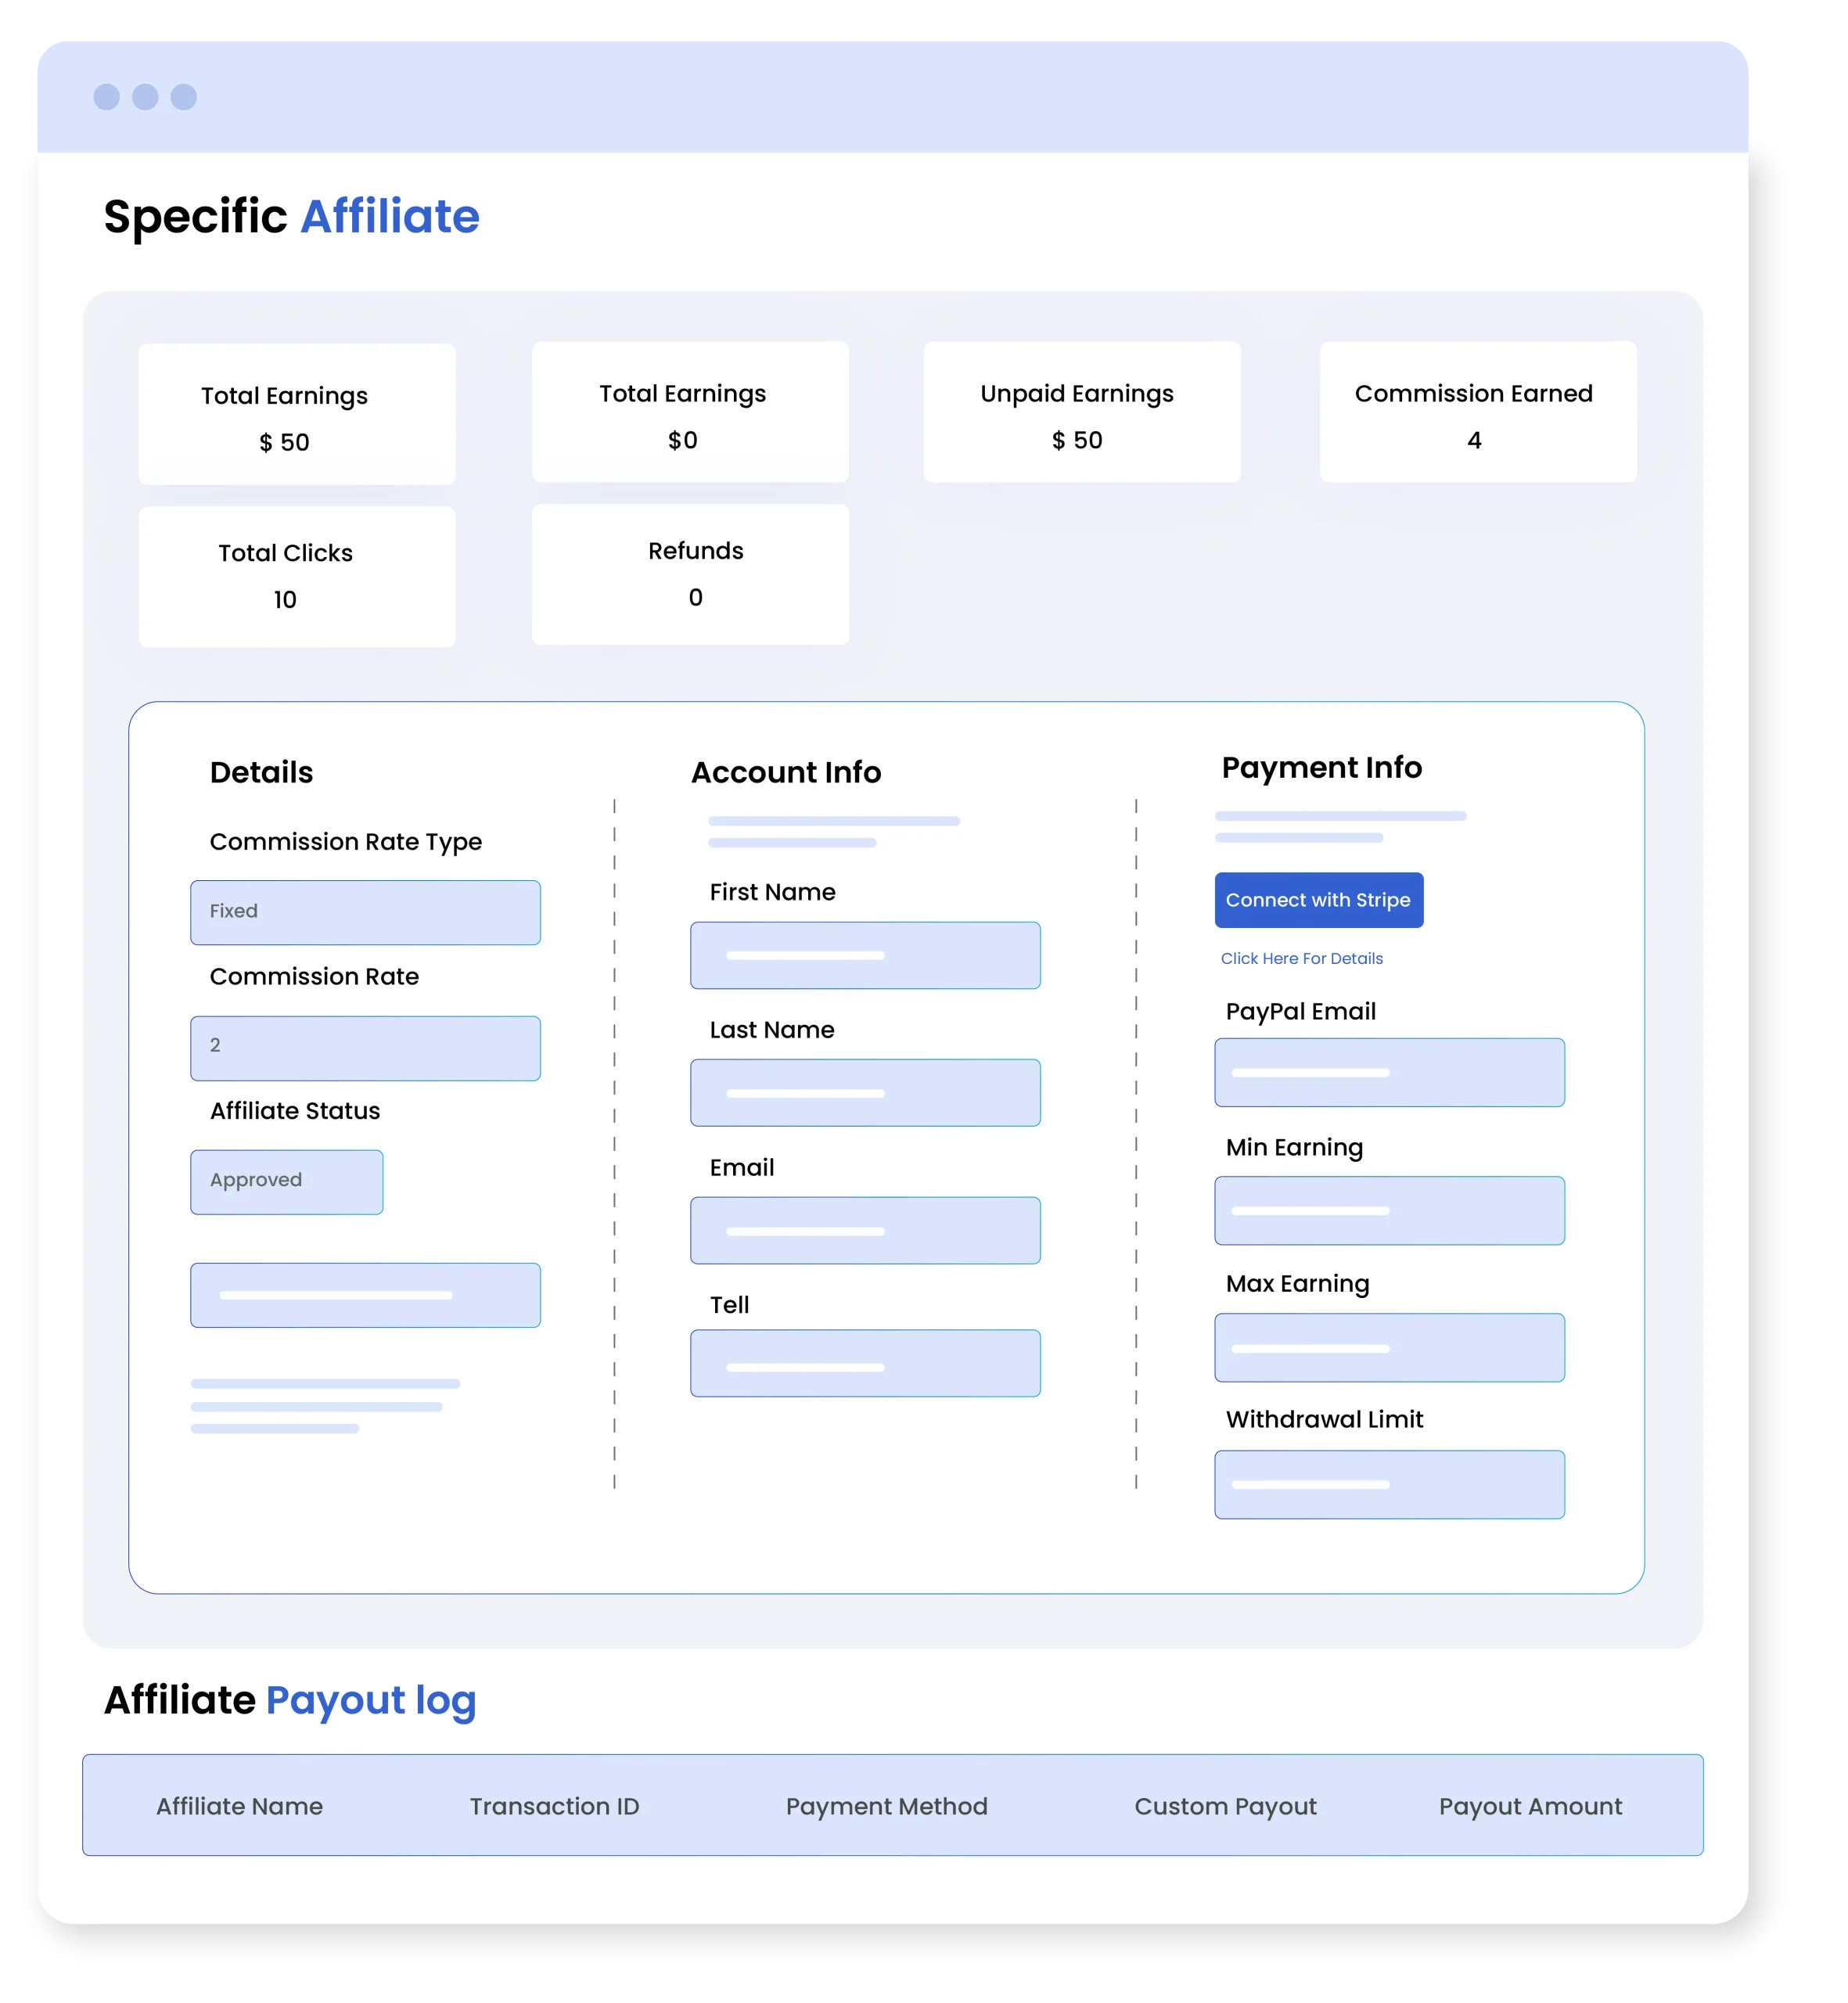Focus the Last Name input field
The image size is (1848, 2003).
pyautogui.click(x=865, y=1092)
